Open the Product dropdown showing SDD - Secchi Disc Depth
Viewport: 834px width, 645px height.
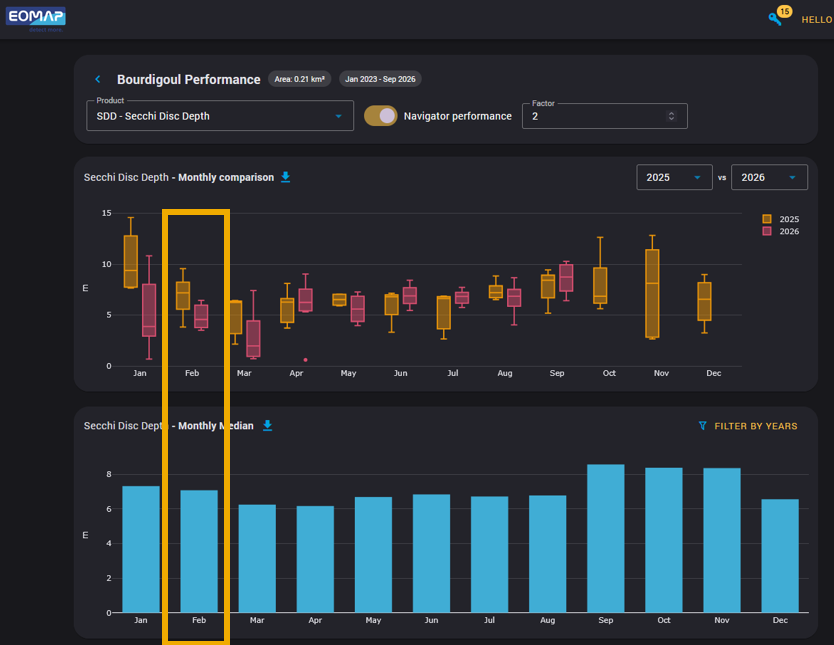[x=220, y=115]
